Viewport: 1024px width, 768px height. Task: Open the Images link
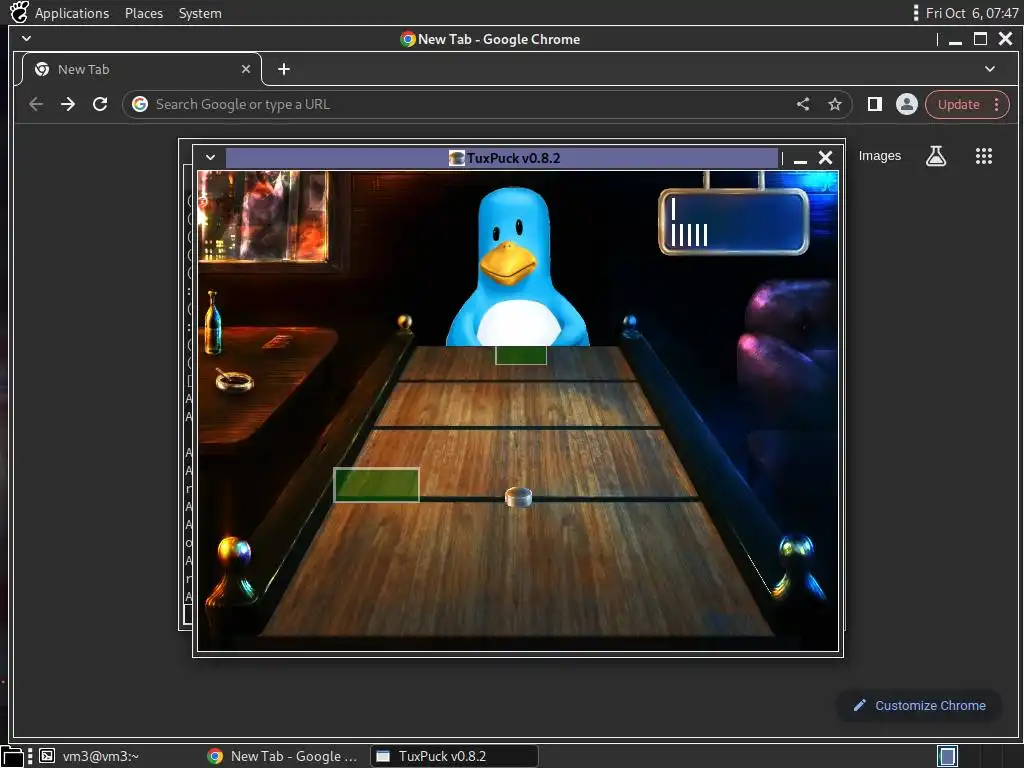(x=880, y=156)
